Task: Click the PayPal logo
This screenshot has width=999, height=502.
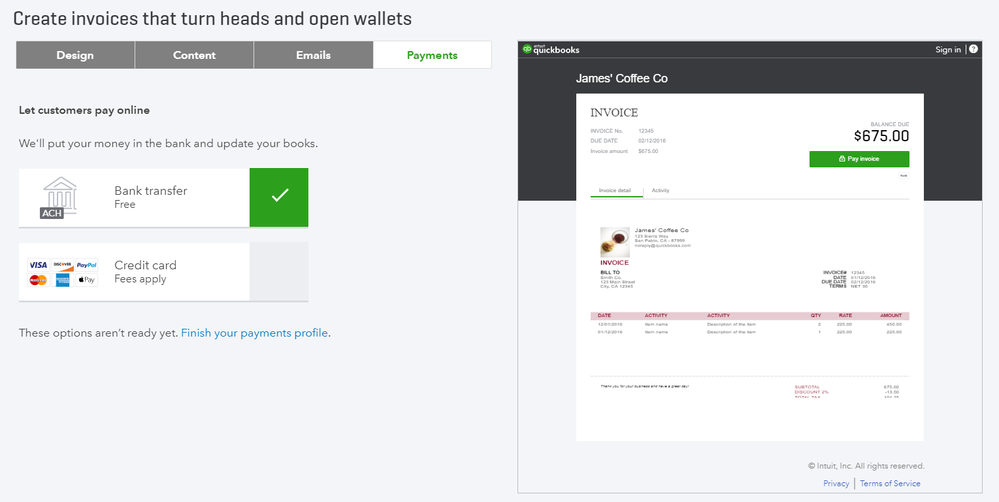Action: point(87,265)
